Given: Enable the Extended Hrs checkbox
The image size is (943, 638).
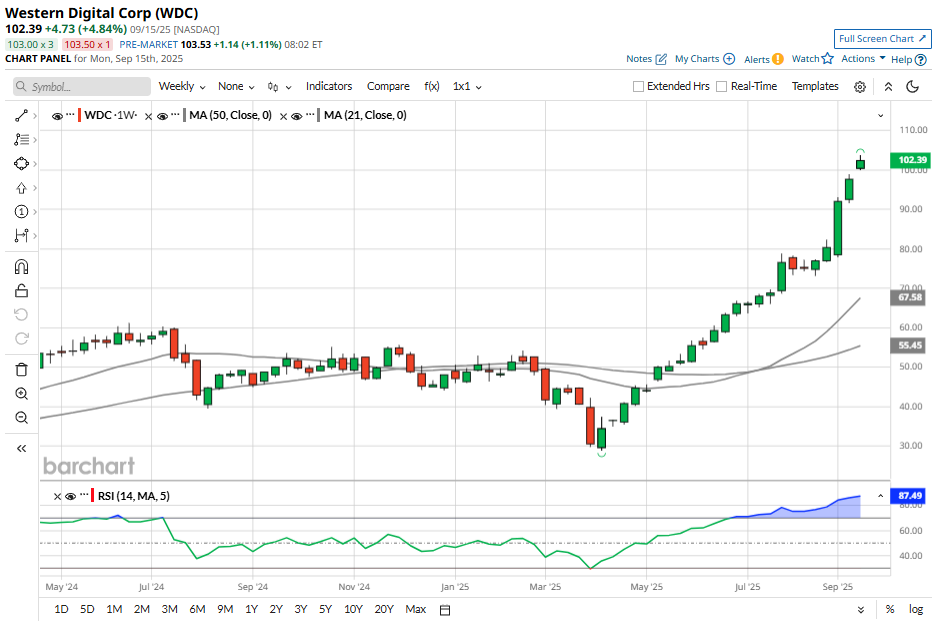Looking at the screenshot, I should tap(639, 87).
